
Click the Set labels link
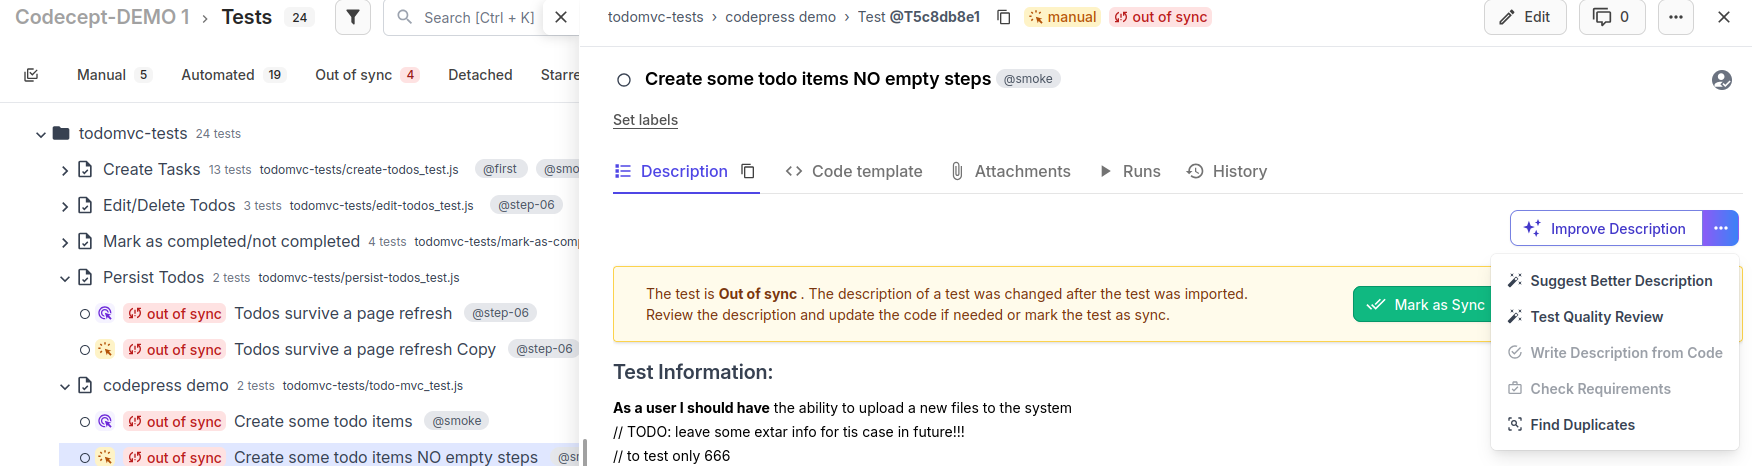point(645,120)
